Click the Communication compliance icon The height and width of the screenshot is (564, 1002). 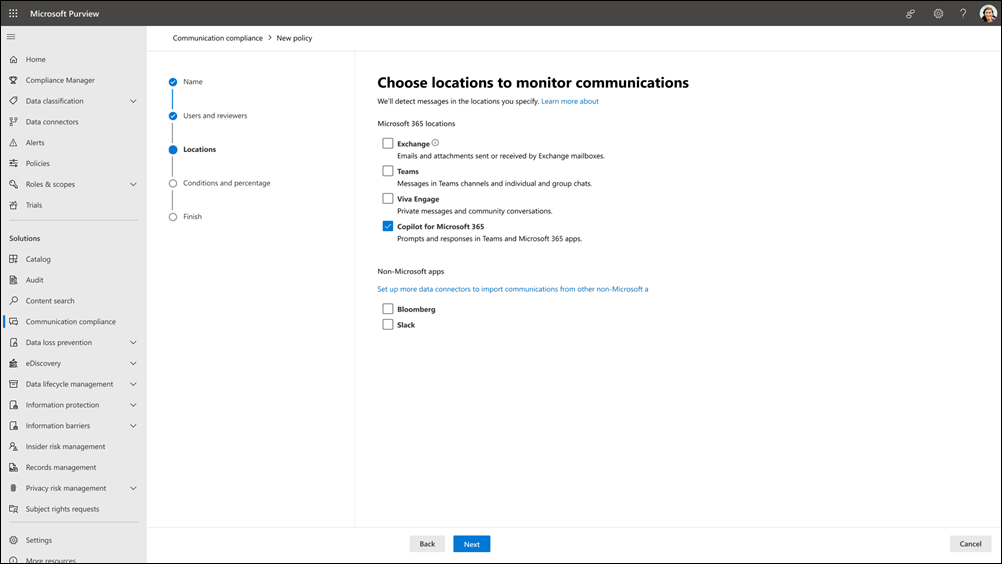click(13, 321)
